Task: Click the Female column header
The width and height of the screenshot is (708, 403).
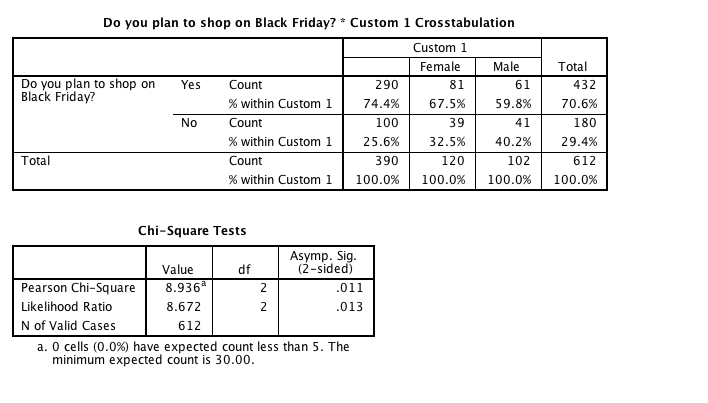Action: point(440,67)
